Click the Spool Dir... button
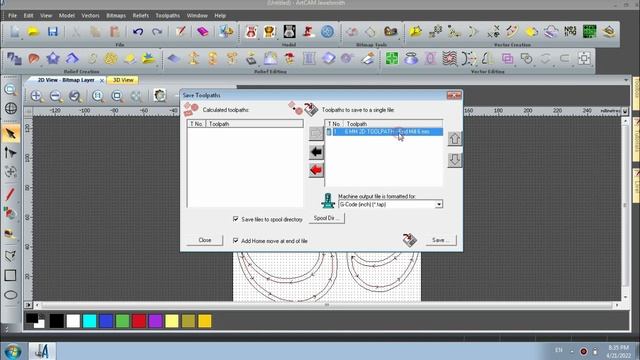This screenshot has width=640, height=360. coord(327,218)
